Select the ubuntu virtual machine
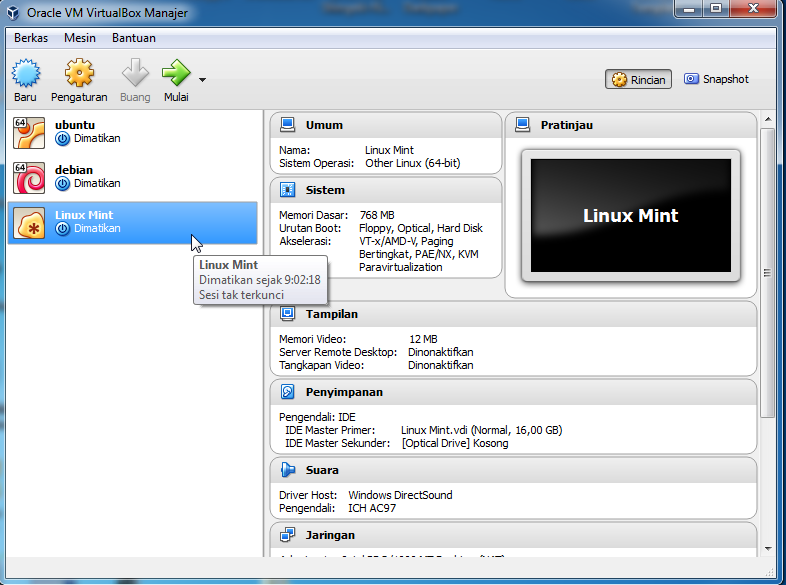 [132, 132]
